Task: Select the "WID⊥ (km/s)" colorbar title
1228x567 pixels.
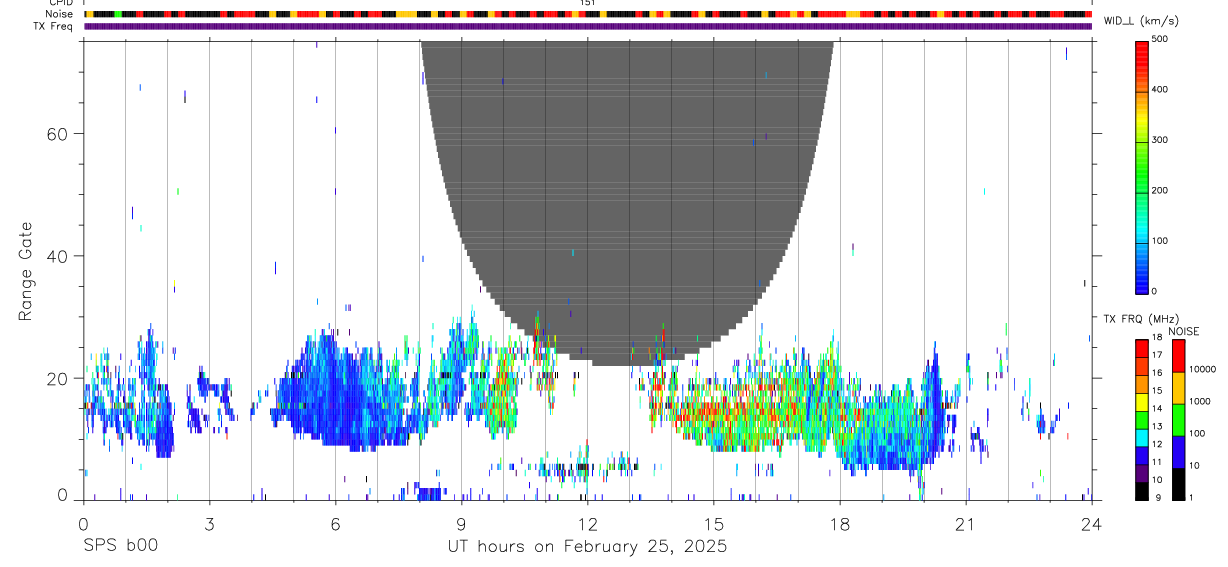Action: [1143, 21]
